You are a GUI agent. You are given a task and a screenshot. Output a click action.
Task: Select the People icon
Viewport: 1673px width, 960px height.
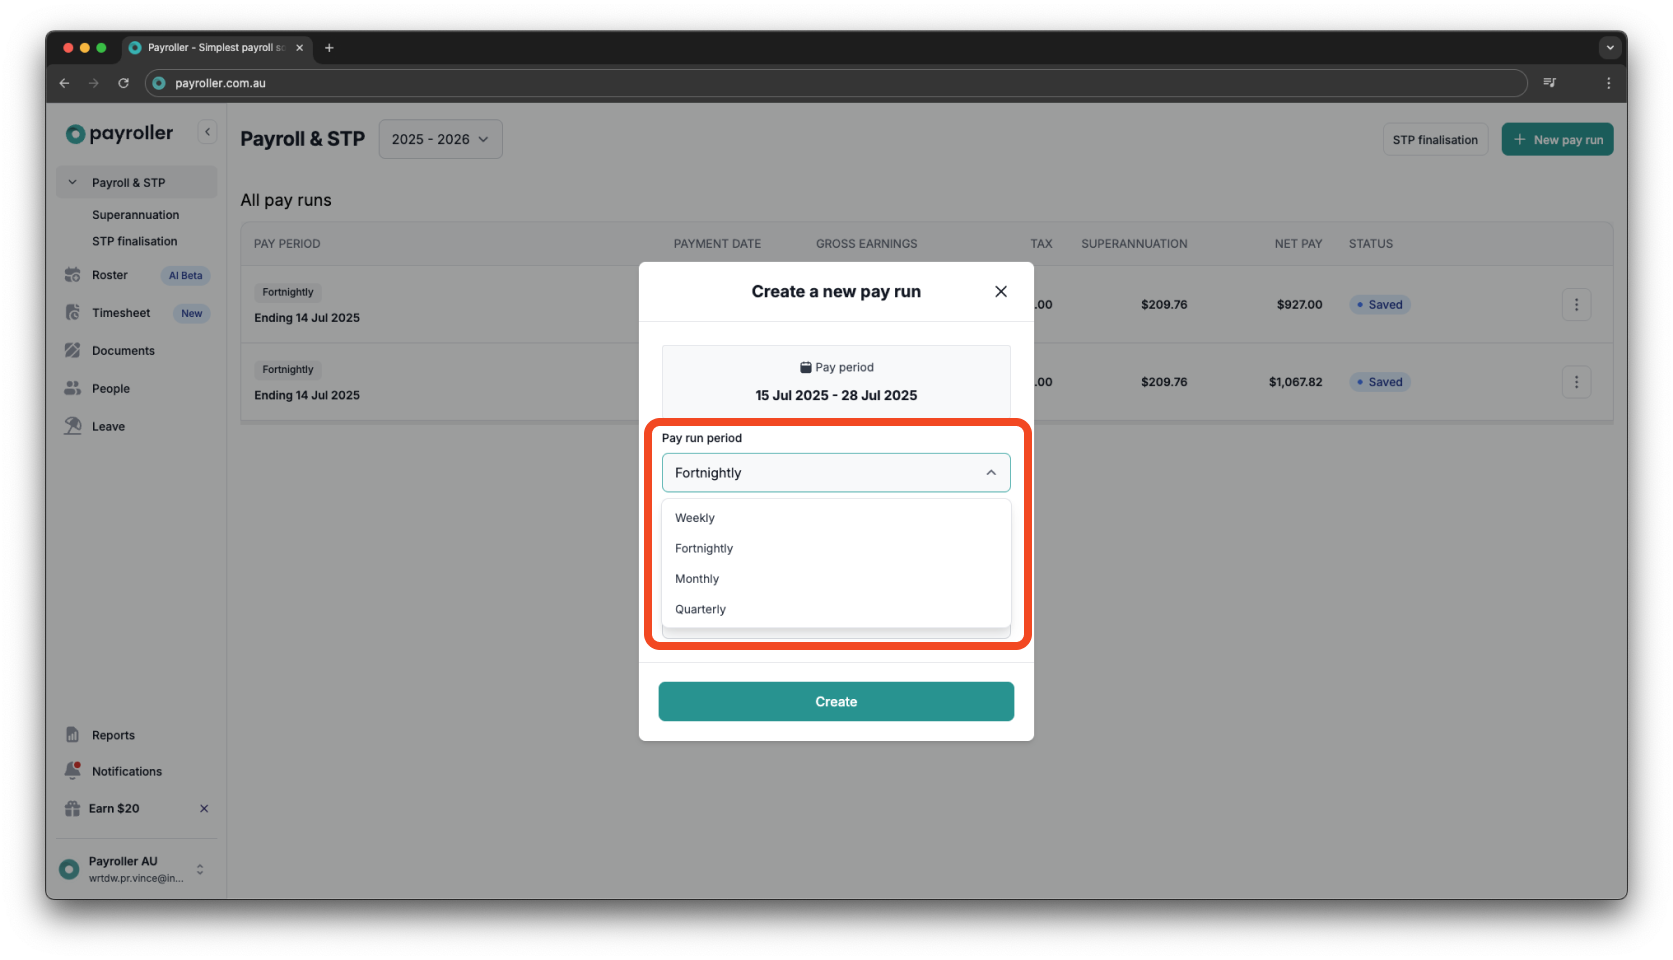pyautogui.click(x=73, y=388)
